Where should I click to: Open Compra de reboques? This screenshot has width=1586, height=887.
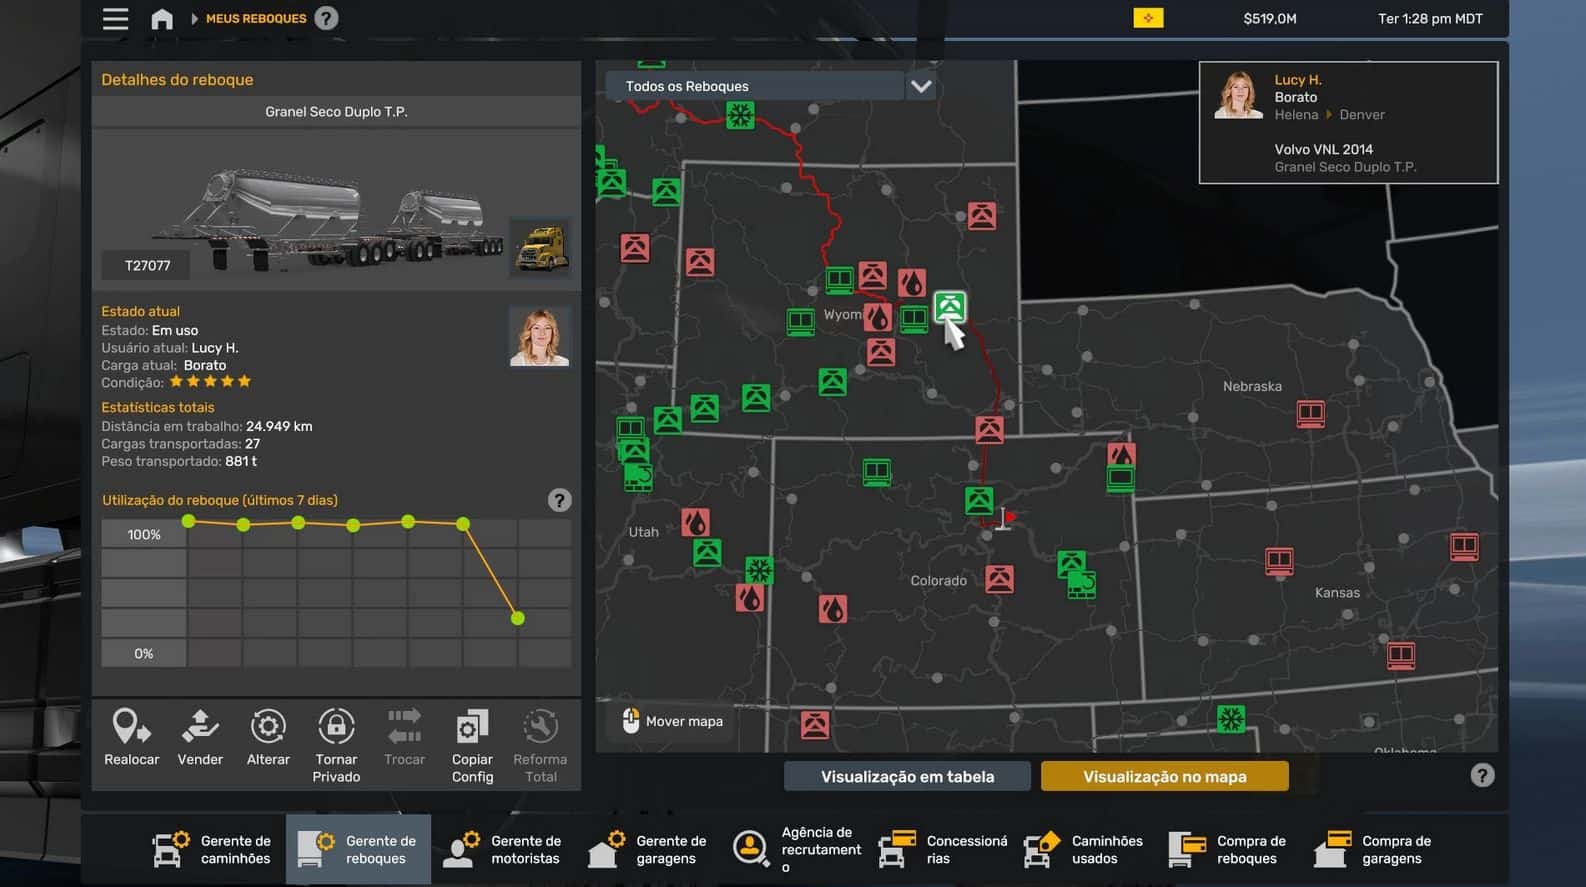1229,849
